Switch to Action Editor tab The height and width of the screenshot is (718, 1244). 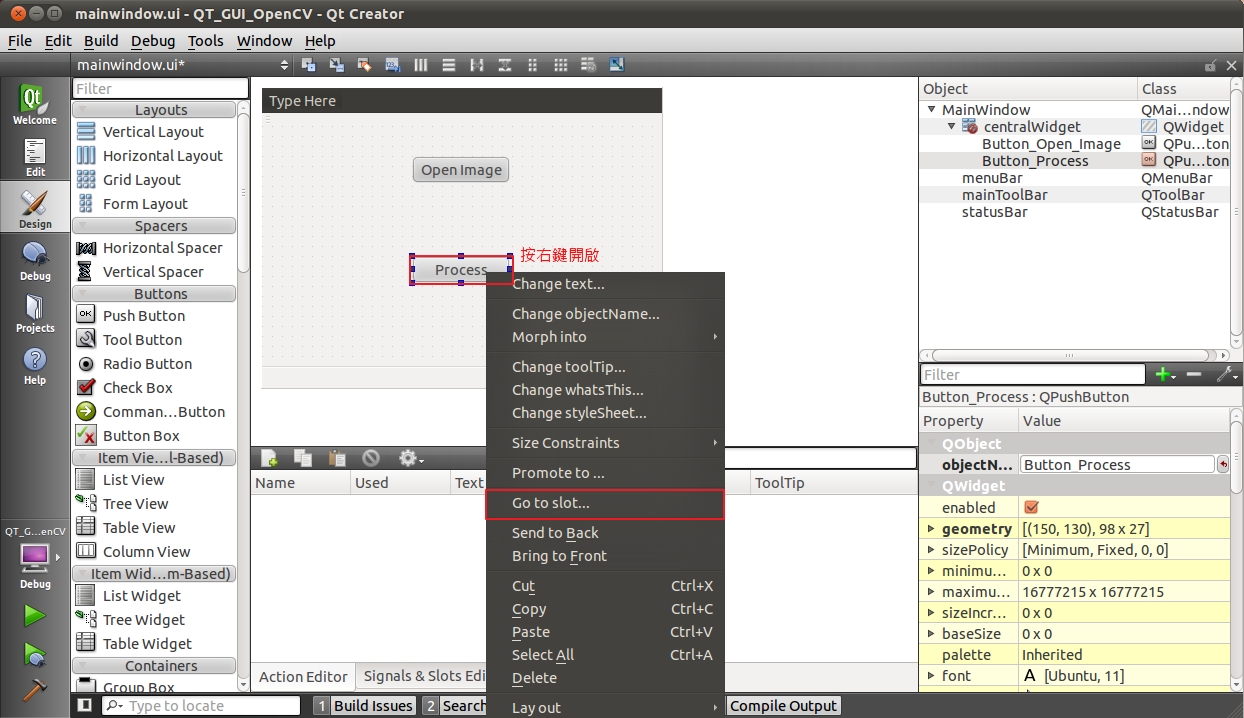point(303,677)
